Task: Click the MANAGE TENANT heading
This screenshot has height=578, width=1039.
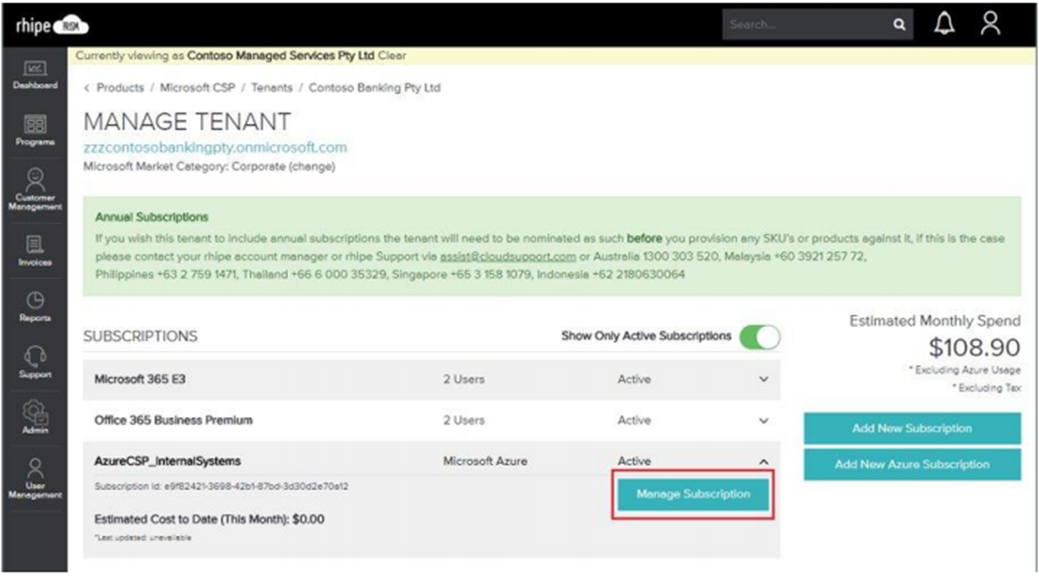Action: coord(187,122)
